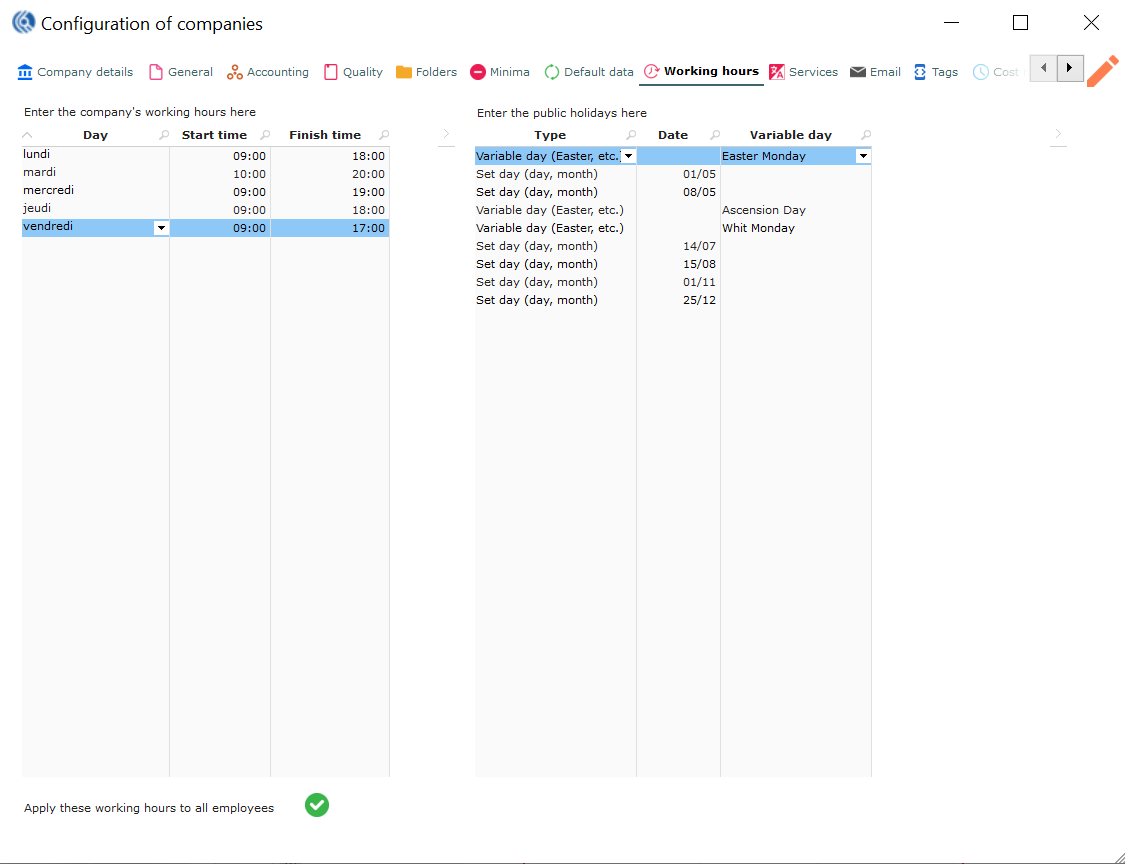Switch to the Accounting tab
The height and width of the screenshot is (864, 1125).
coord(267,72)
